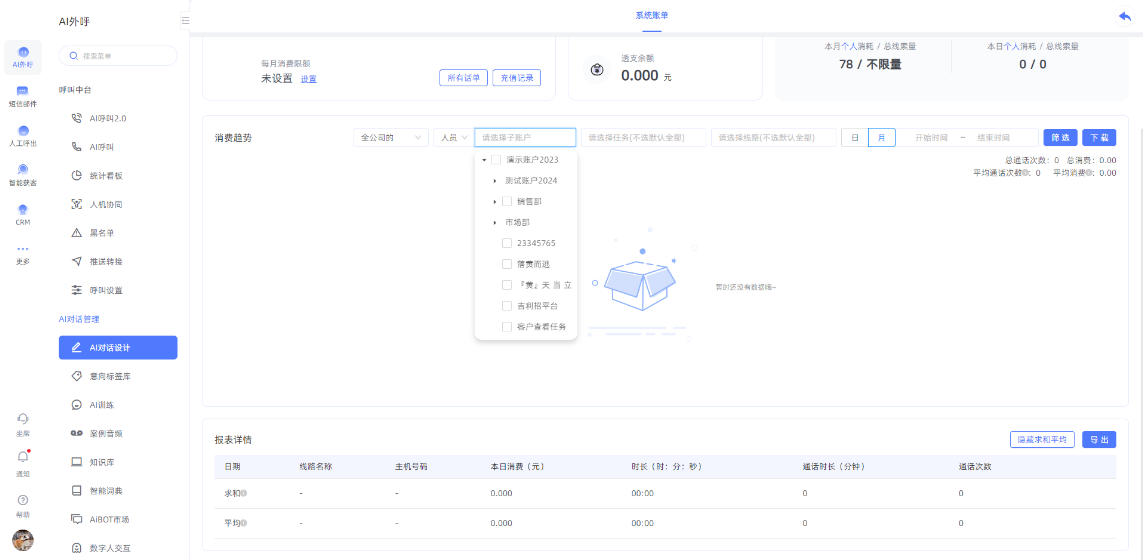Switch to 月 view tab

point(881,138)
